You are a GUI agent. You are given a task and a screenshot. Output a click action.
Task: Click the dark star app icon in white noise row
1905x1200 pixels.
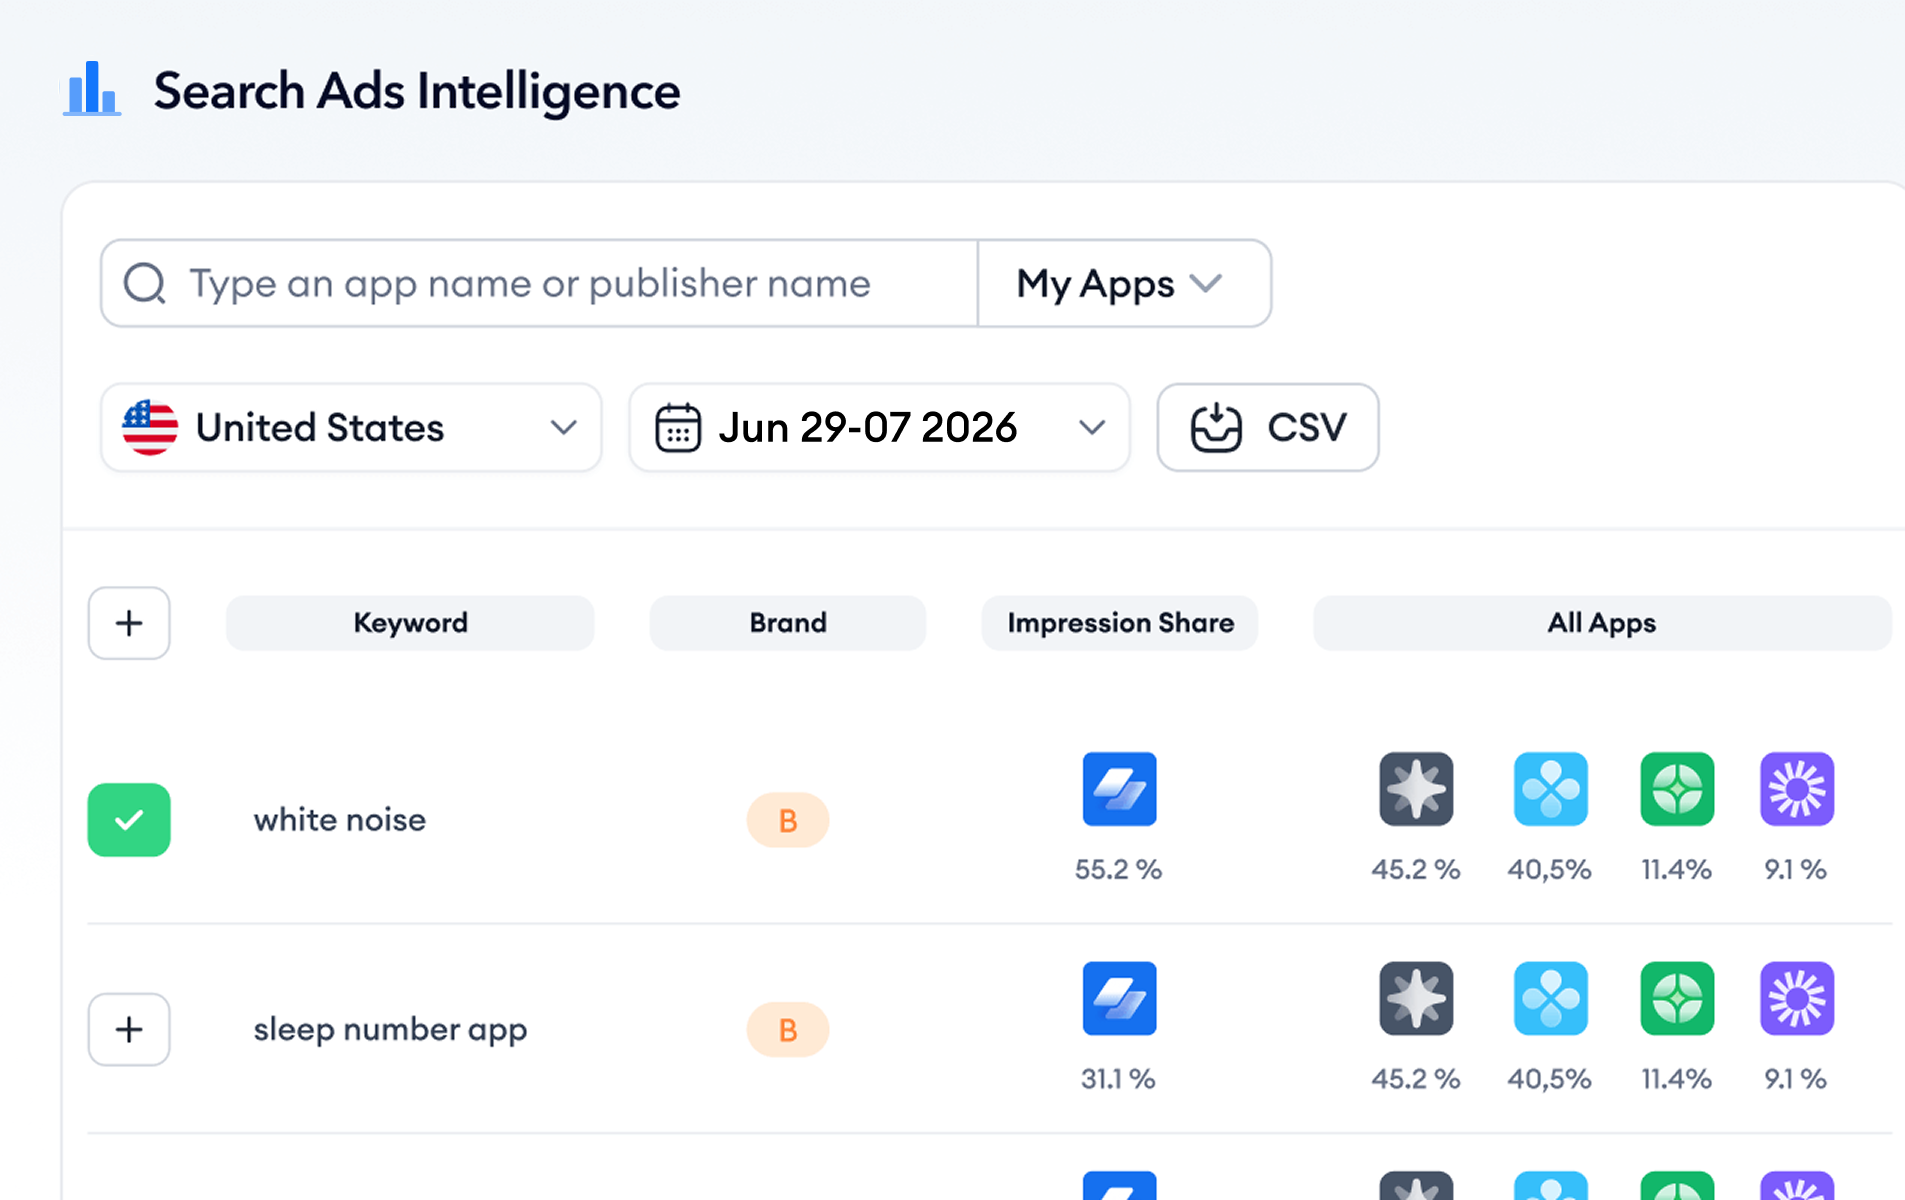click(1416, 789)
